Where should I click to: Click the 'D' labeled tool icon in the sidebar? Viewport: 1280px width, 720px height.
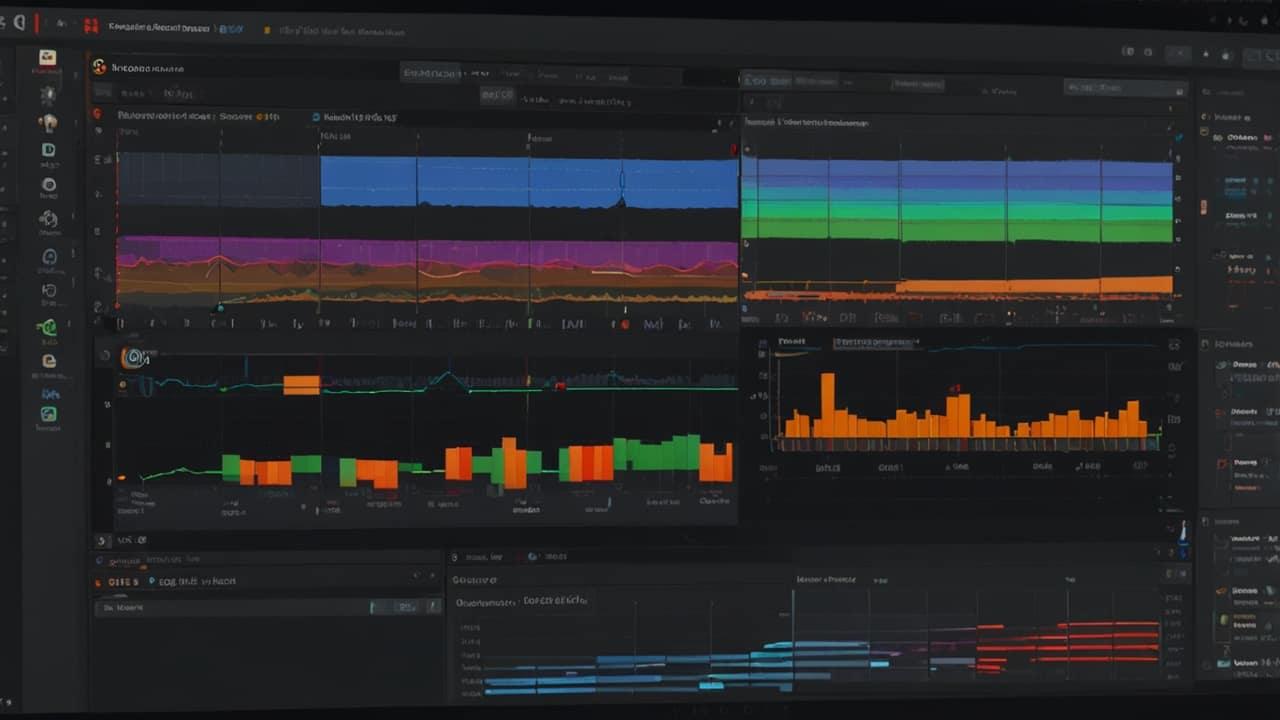click(x=48, y=150)
